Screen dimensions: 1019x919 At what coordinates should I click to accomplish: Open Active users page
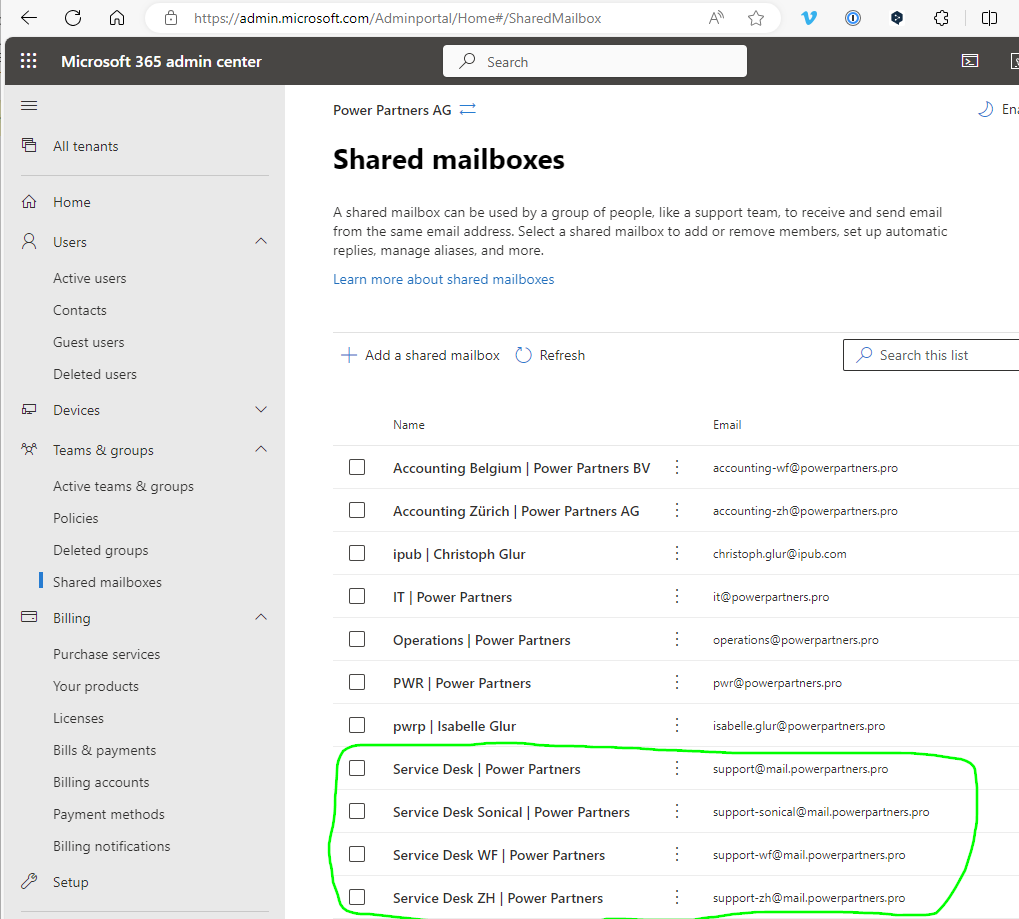coord(90,278)
